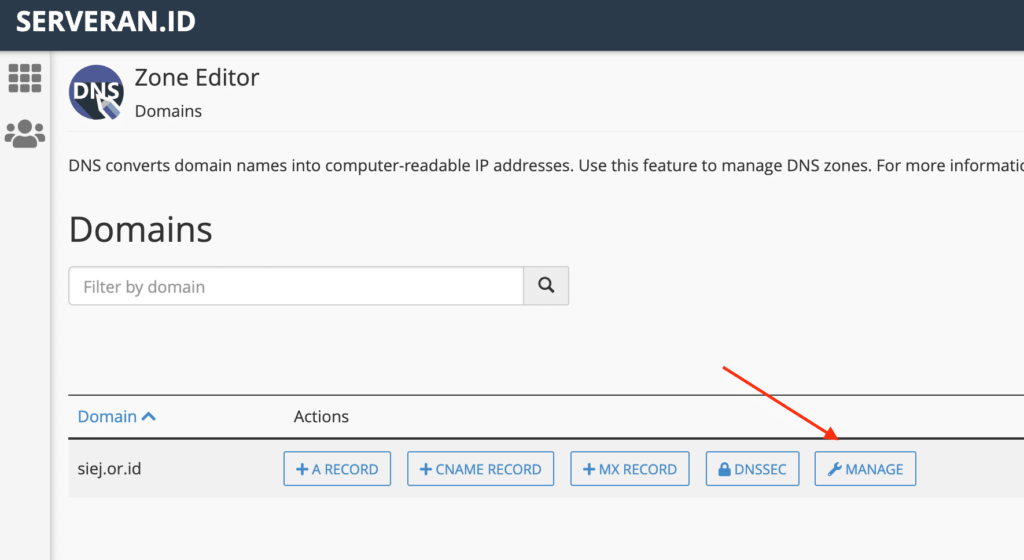The image size is (1024, 560).
Task: Open the apps grid icon in sidebar
Action: pos(25,78)
